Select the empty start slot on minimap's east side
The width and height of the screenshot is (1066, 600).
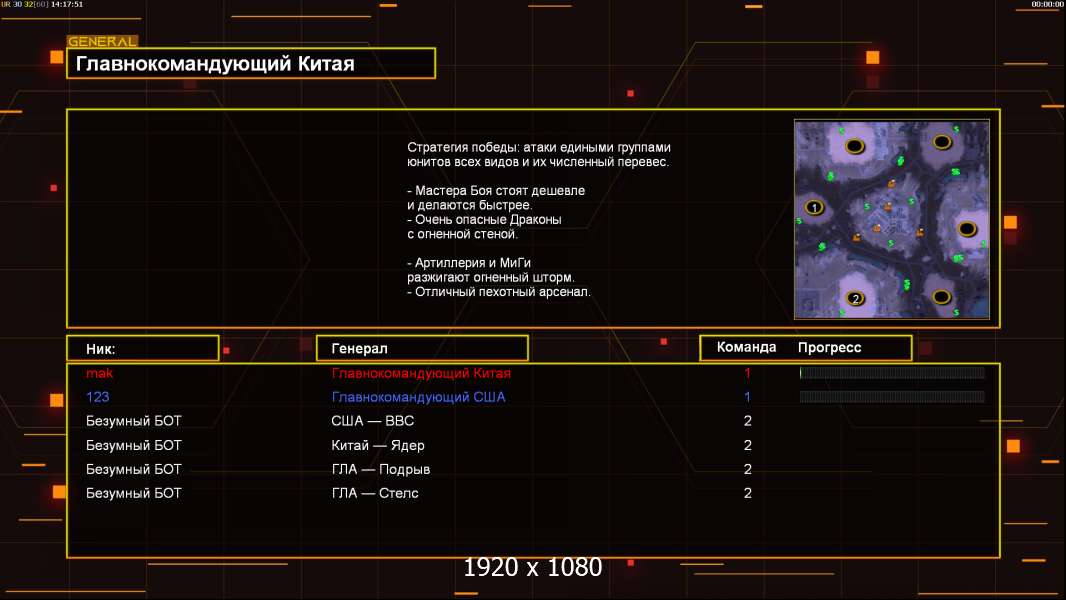pyautogui.click(x=967, y=228)
